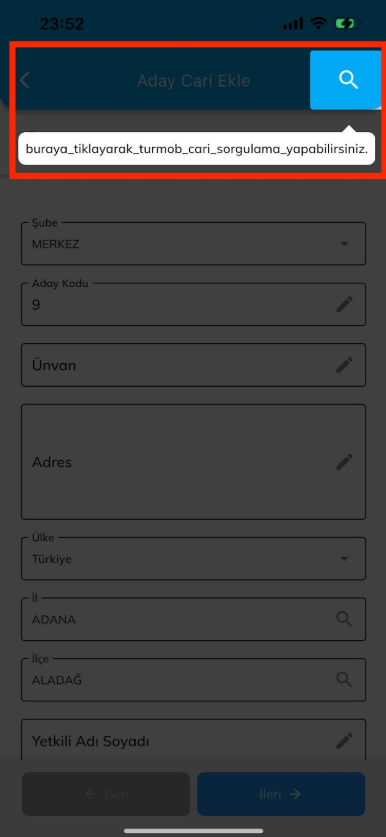Tap pencil icon in Yetkili Adı Soyadı field
This screenshot has width=386, height=837.
[344, 740]
